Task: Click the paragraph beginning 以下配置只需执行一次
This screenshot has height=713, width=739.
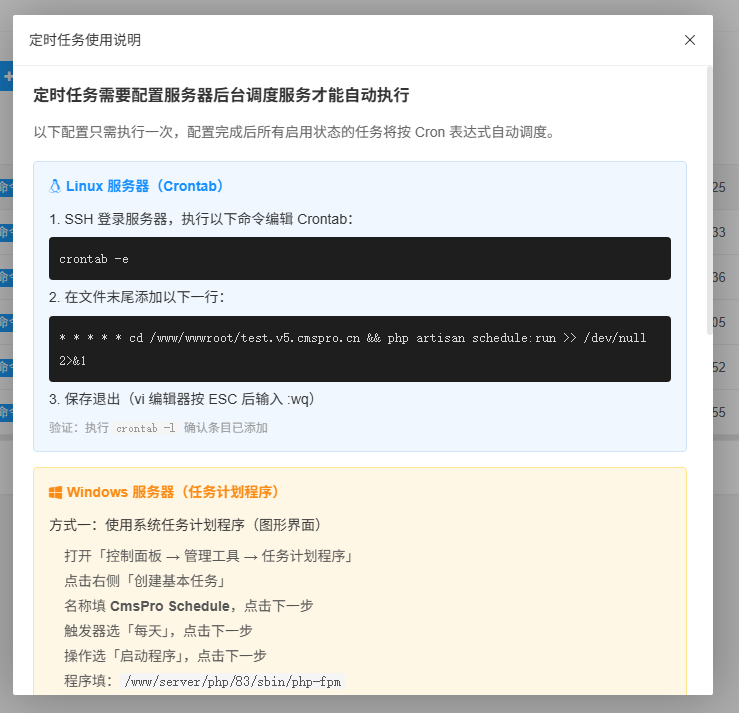Action: (x=295, y=132)
